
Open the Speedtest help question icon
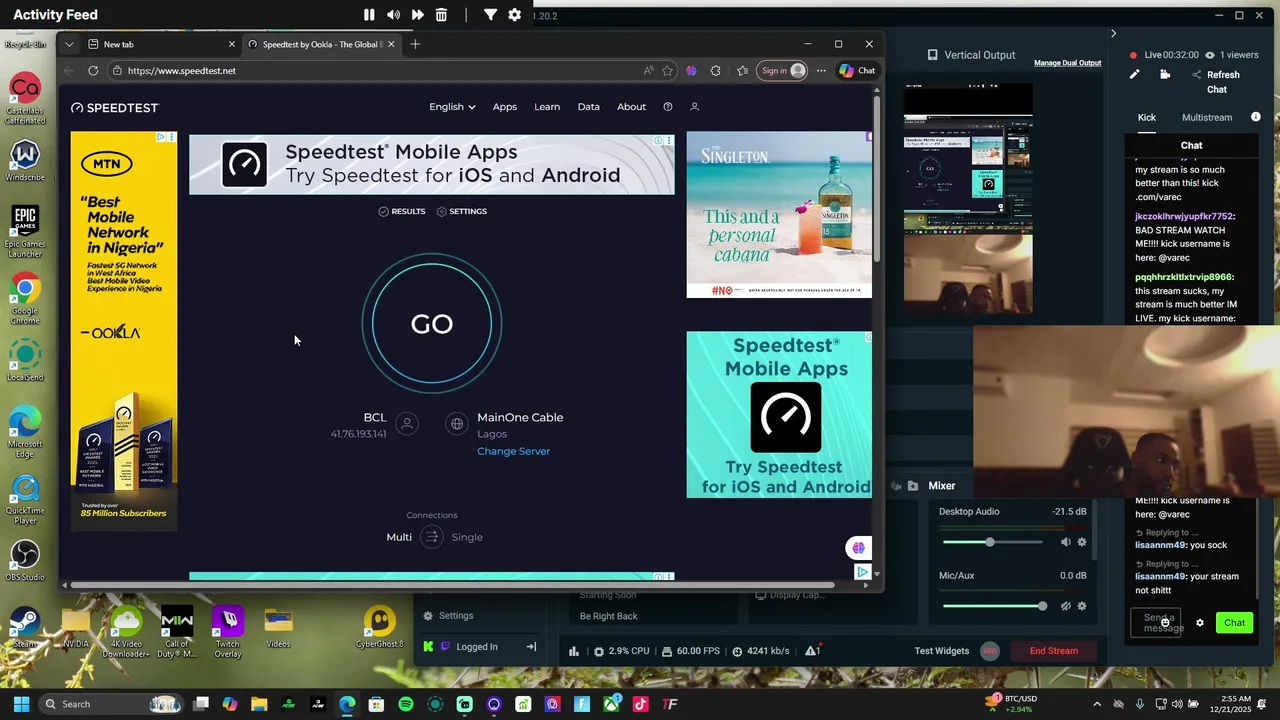click(x=668, y=107)
